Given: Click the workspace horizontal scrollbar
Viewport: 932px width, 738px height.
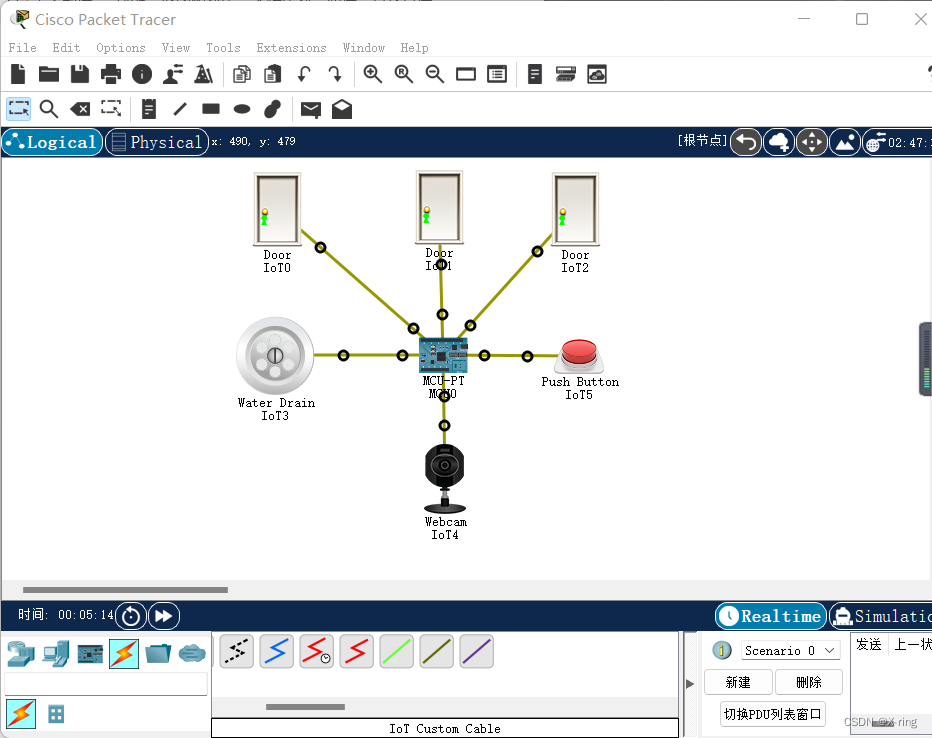Looking at the screenshot, I should click(125, 590).
